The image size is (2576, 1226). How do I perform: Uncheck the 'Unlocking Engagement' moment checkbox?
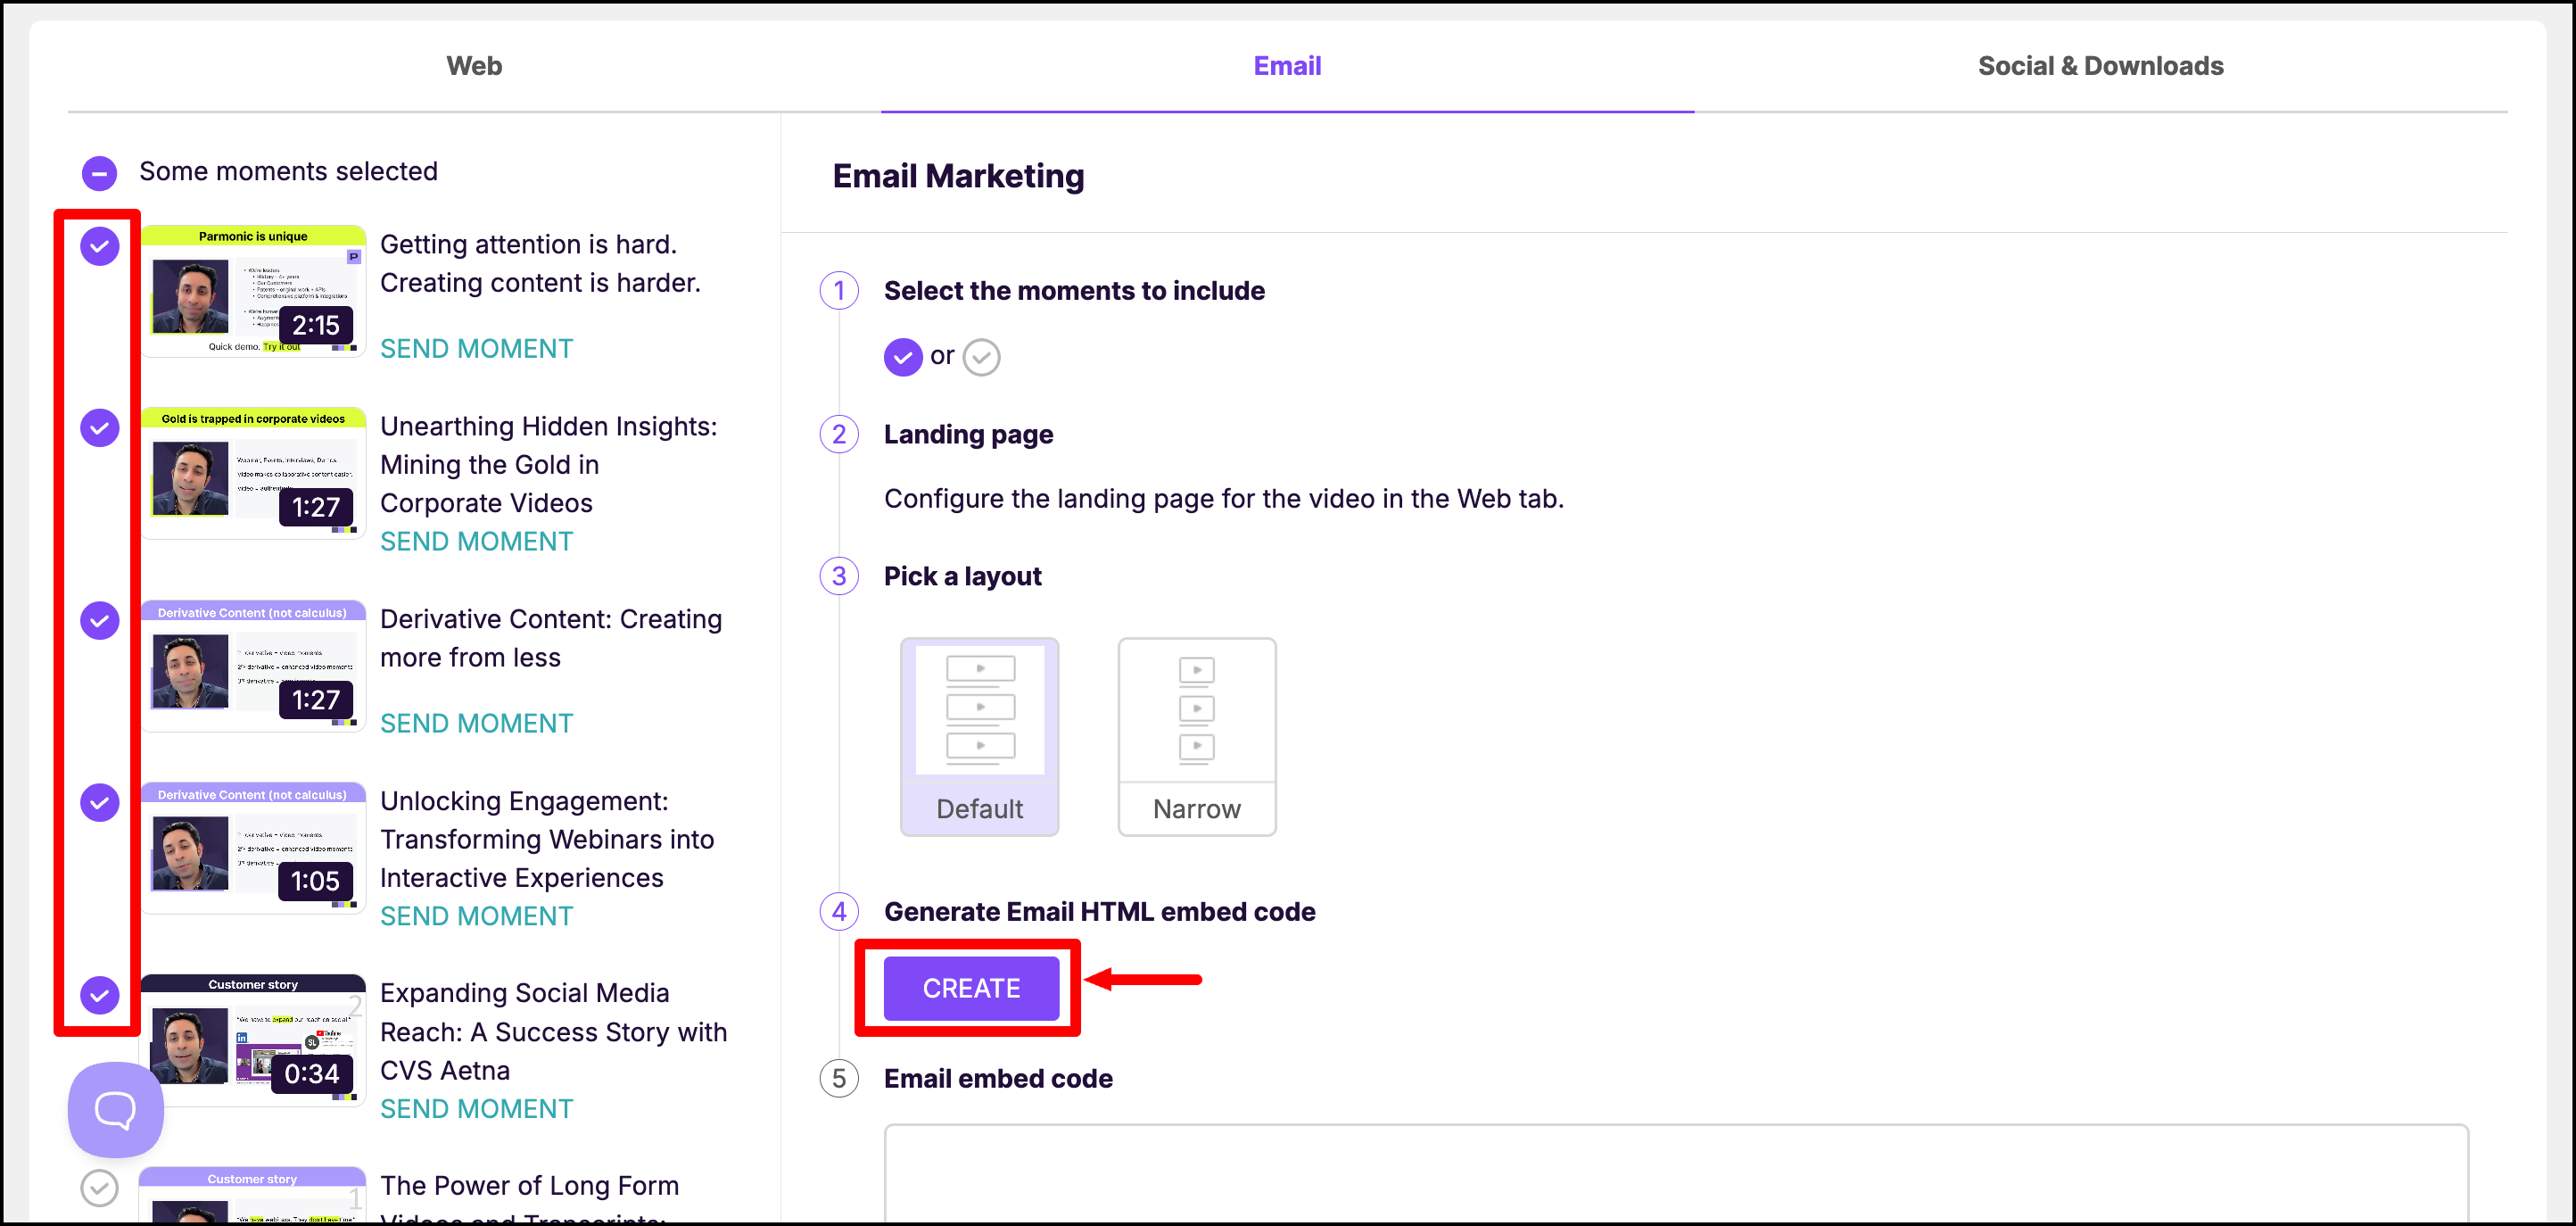100,803
